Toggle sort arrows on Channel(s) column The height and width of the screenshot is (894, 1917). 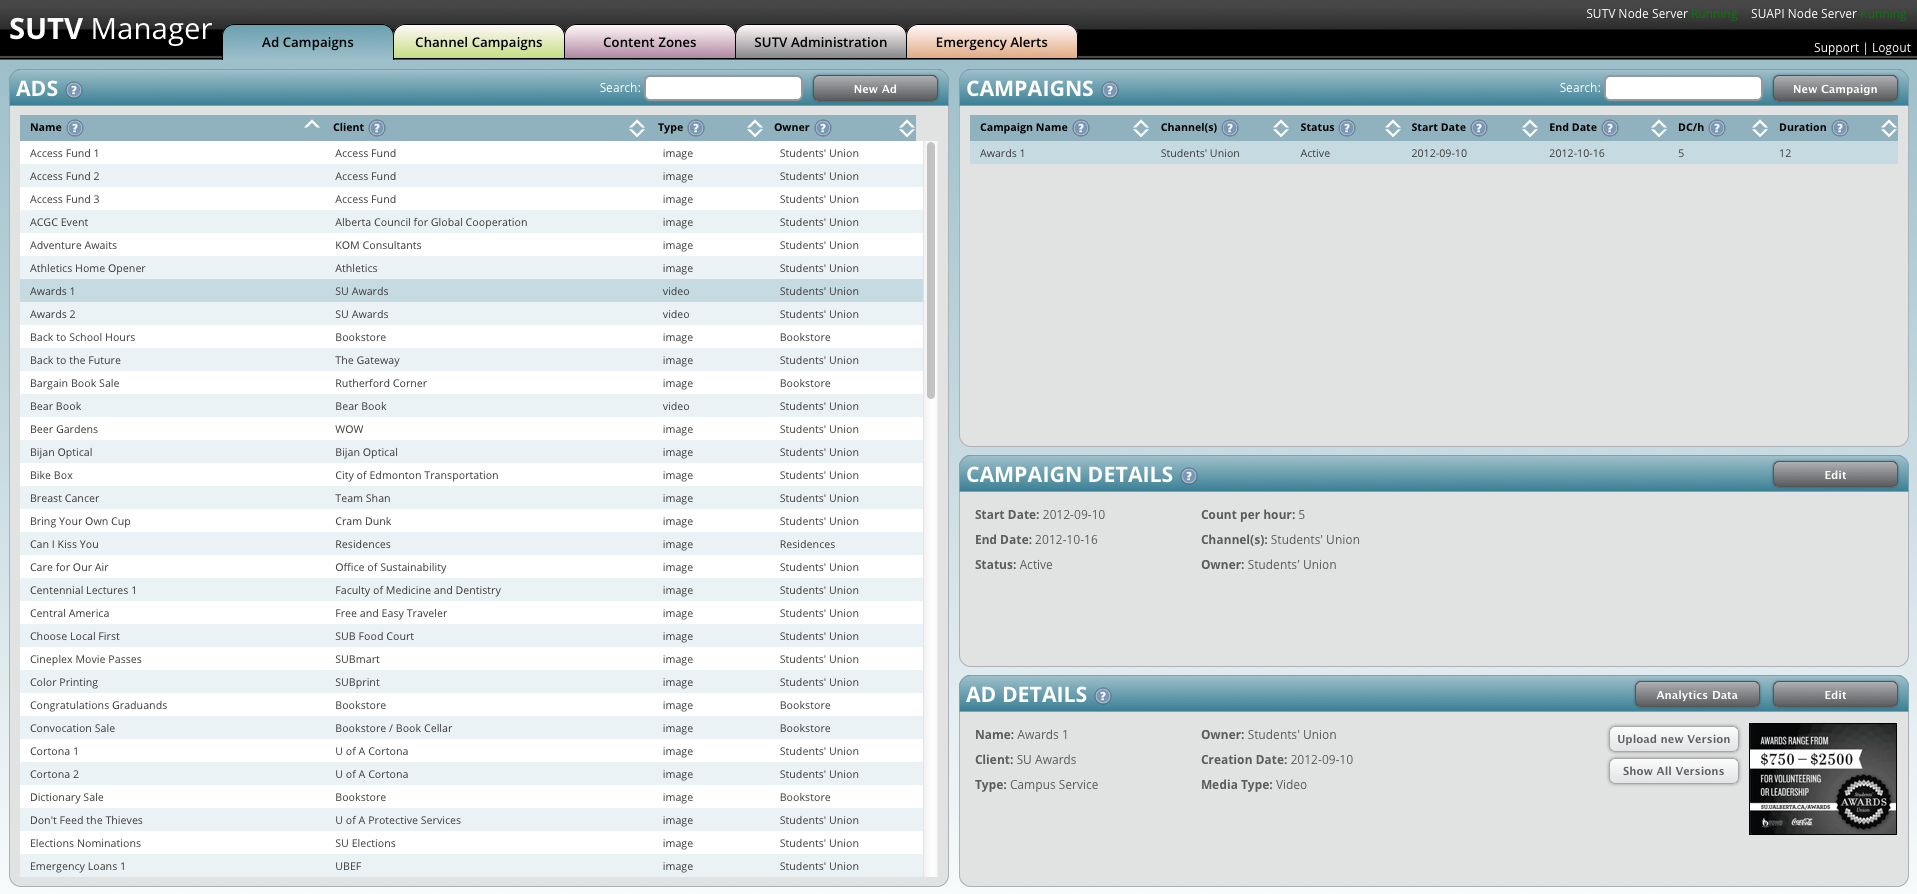[1281, 128]
